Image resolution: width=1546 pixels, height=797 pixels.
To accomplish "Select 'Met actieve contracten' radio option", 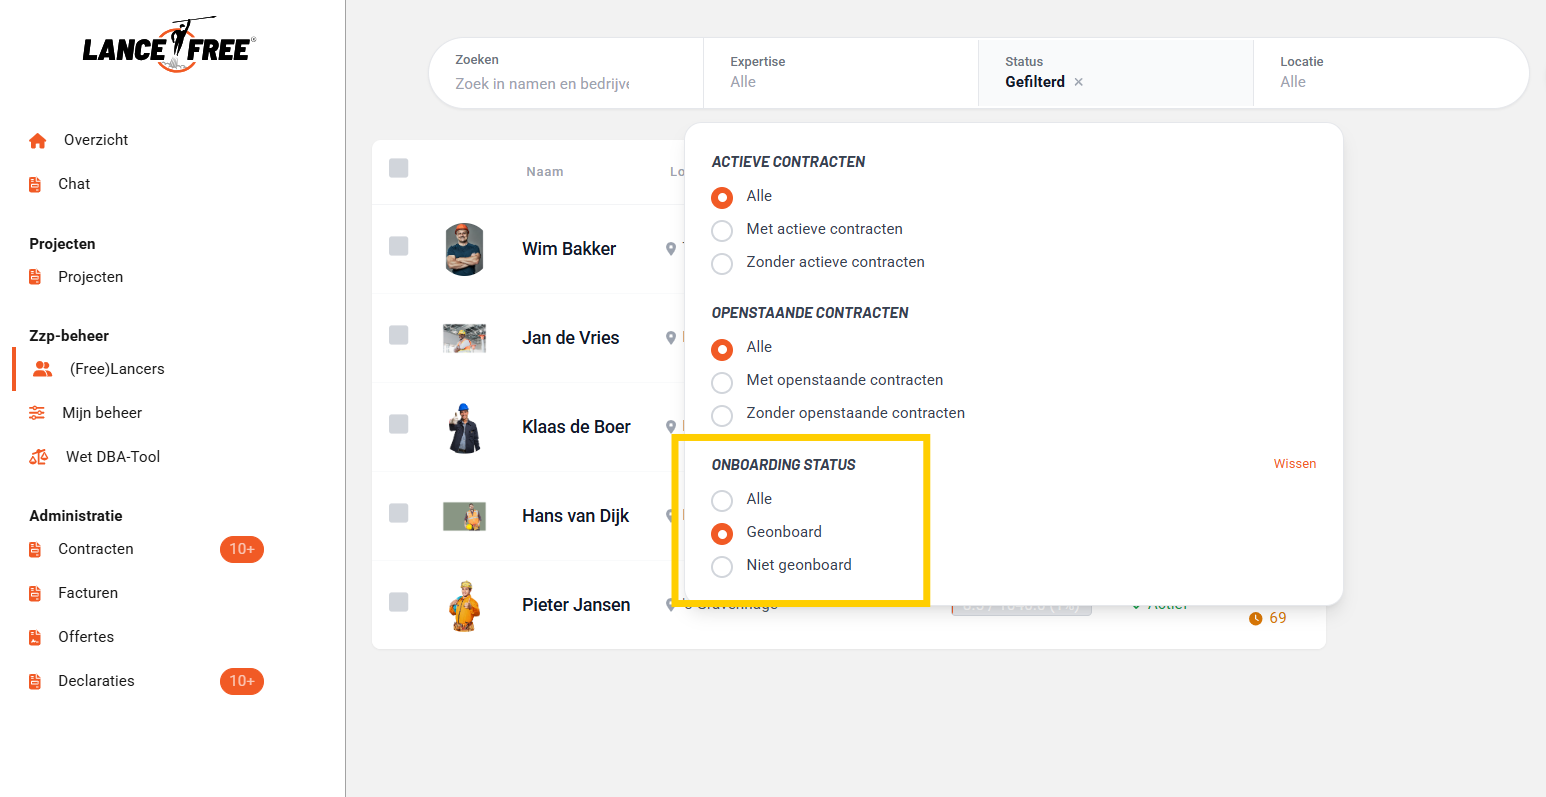I will pyautogui.click(x=722, y=231).
